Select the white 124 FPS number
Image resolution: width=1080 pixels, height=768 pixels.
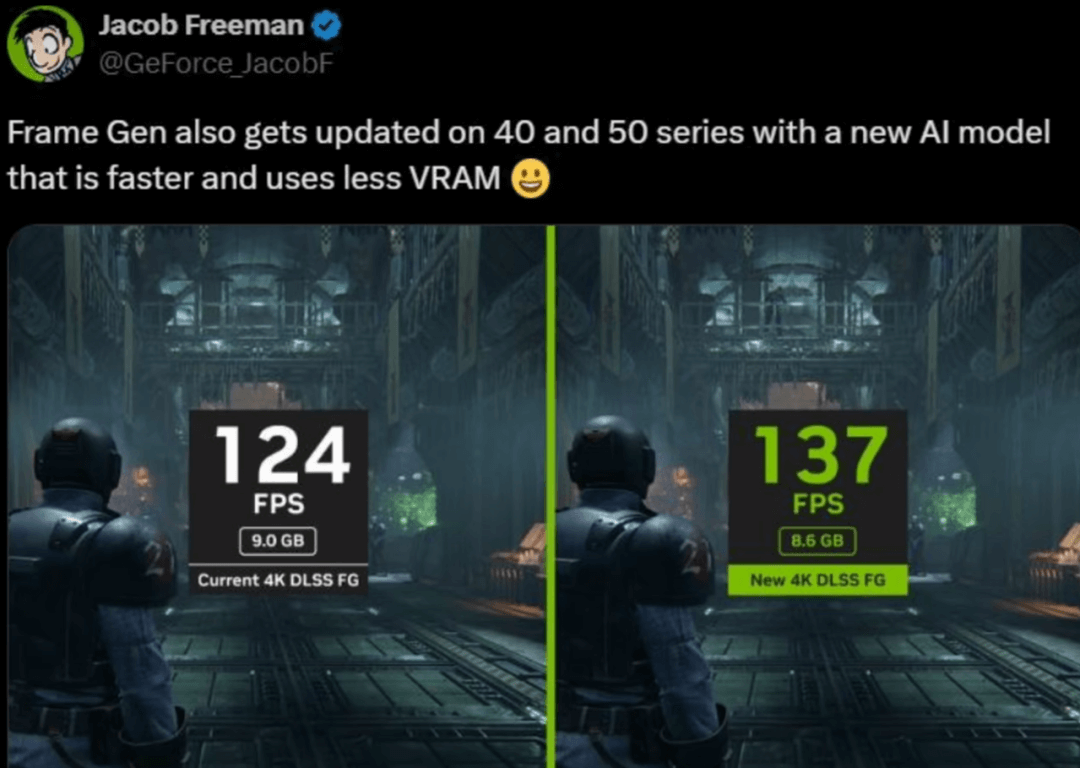click(x=282, y=455)
